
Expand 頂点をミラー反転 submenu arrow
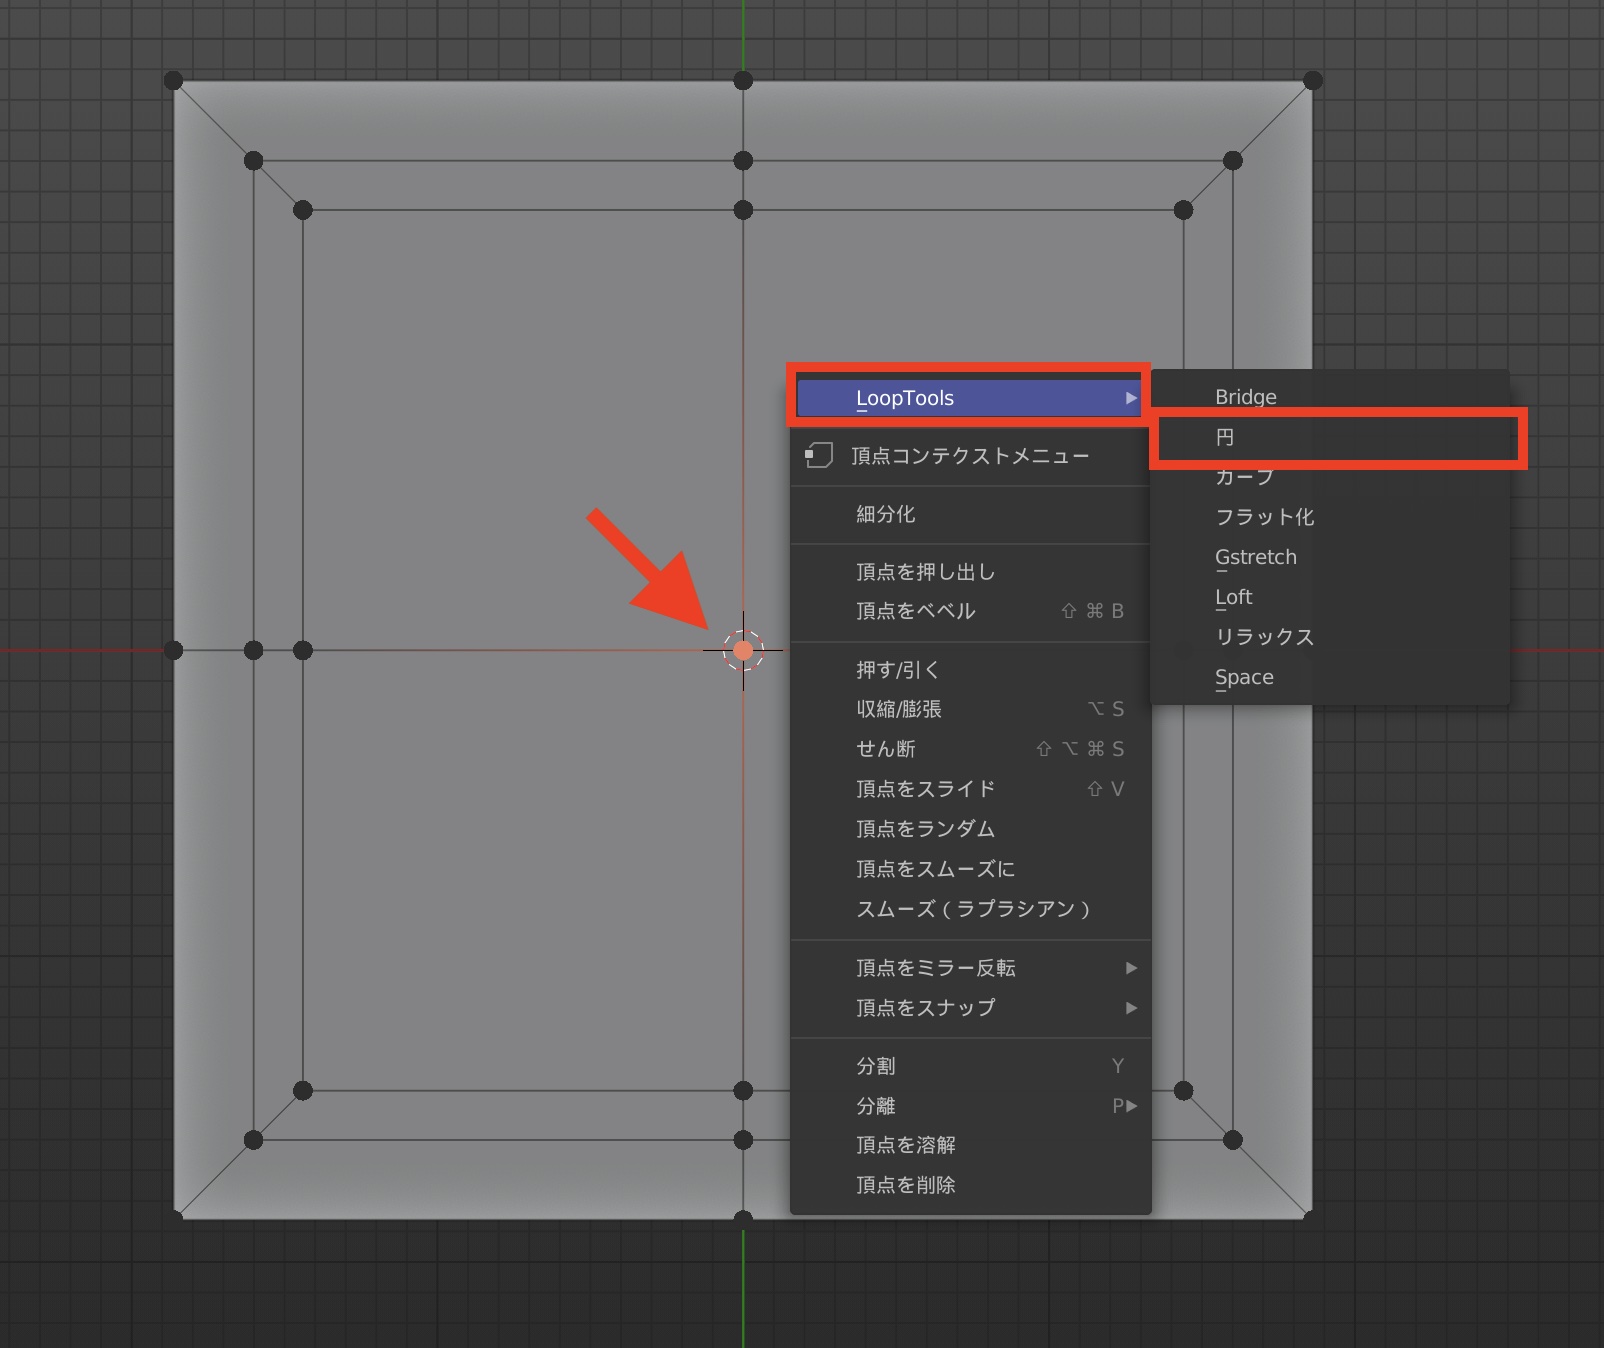pos(1131,968)
